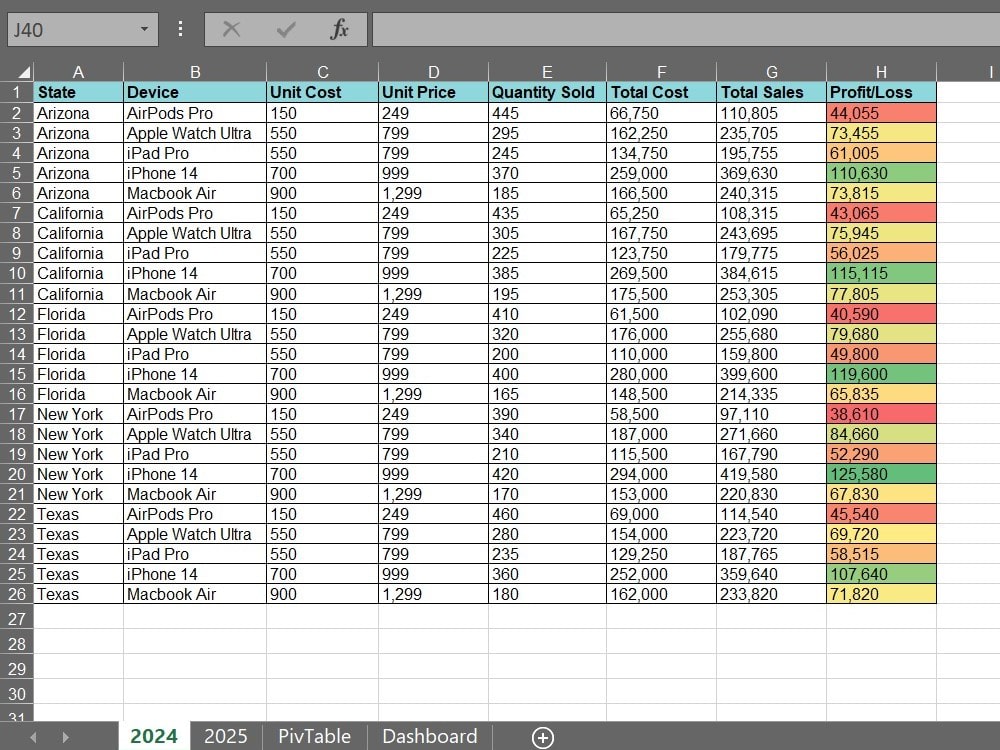The image size is (1000, 750).
Task: Click the Cancel X icon in formula bar
Action: [x=232, y=29]
